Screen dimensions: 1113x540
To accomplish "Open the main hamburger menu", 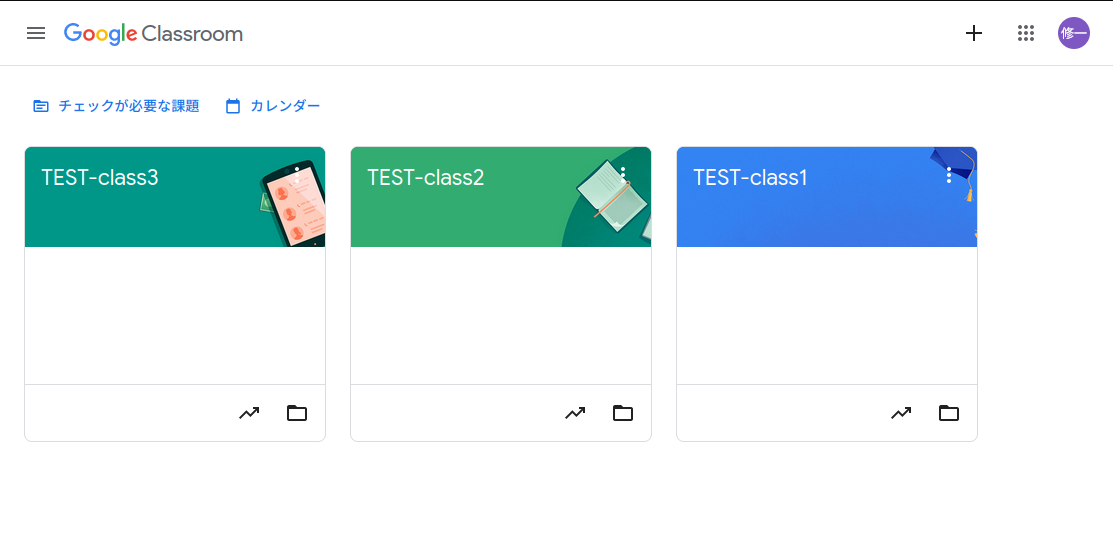I will (36, 33).
